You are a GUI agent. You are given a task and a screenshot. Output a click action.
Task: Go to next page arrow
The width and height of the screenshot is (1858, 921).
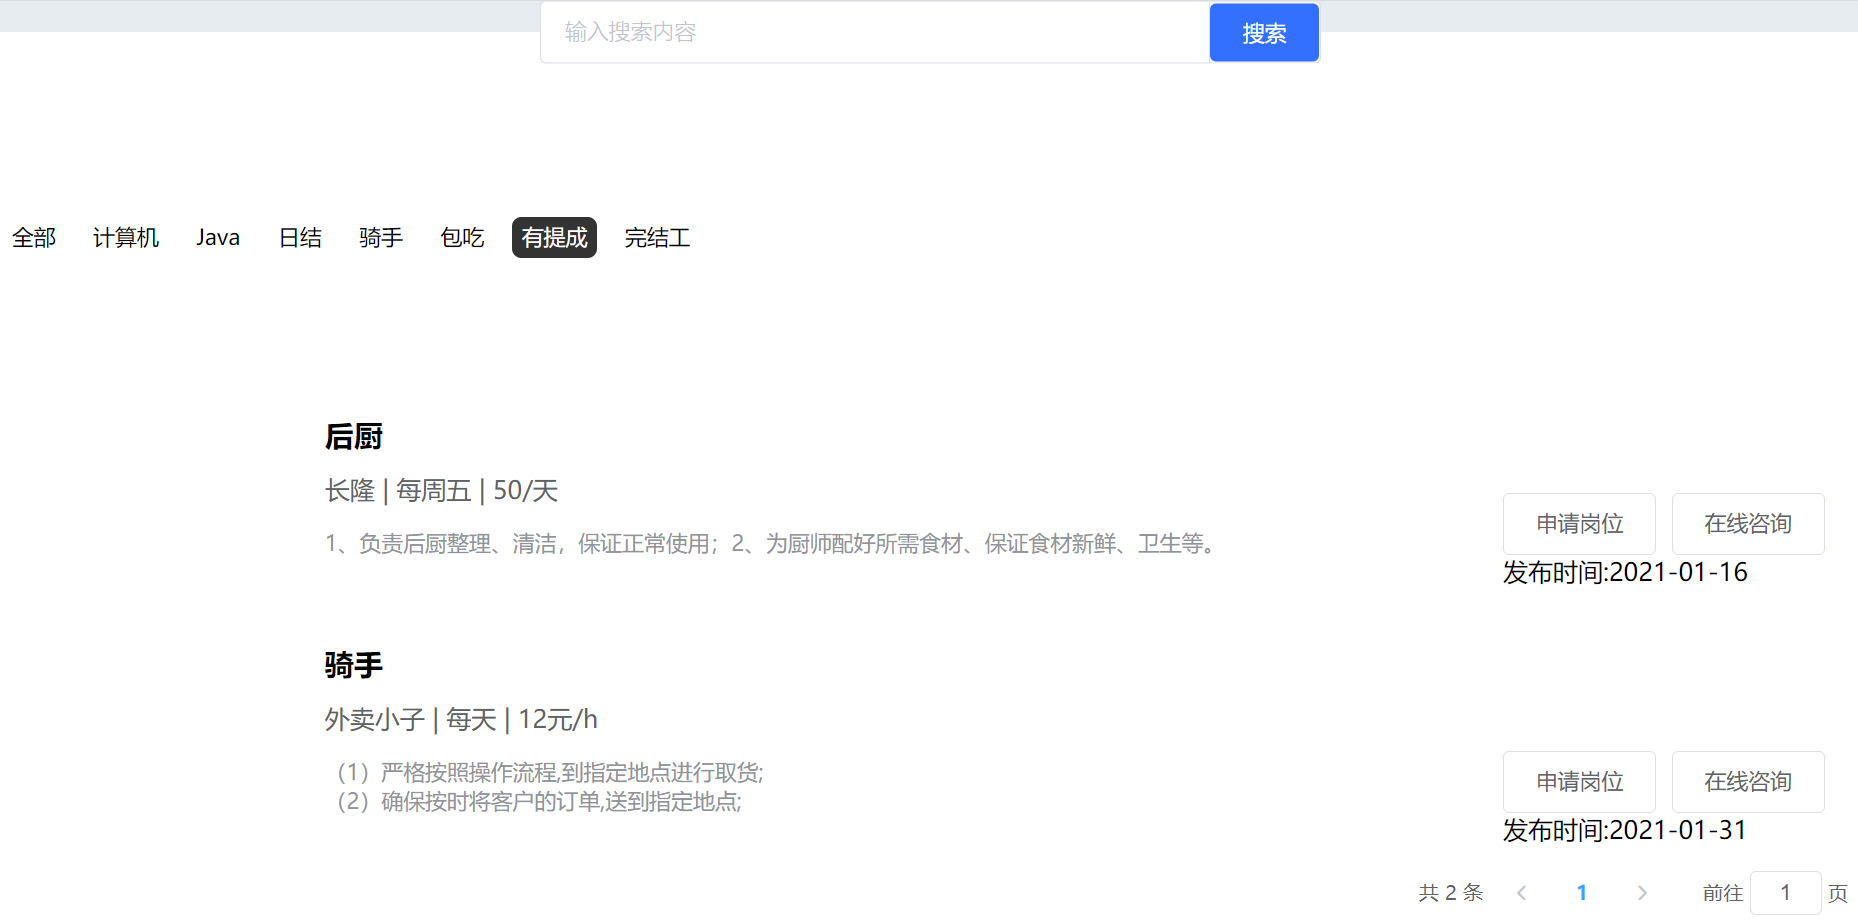(x=1642, y=893)
